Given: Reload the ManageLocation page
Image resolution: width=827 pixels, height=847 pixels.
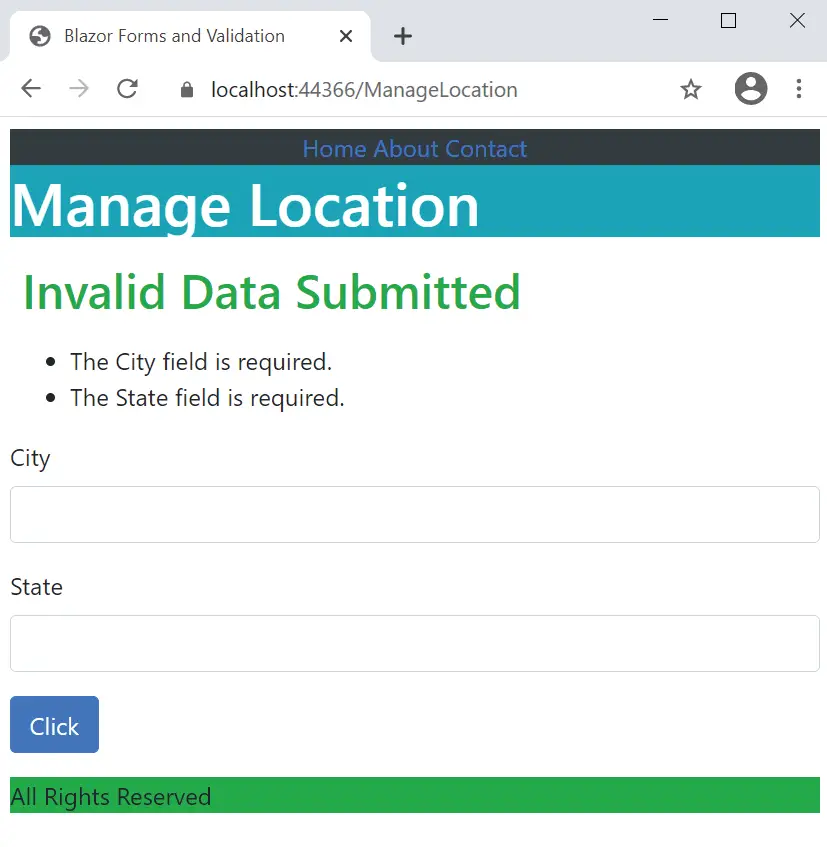Looking at the screenshot, I should 127,89.
